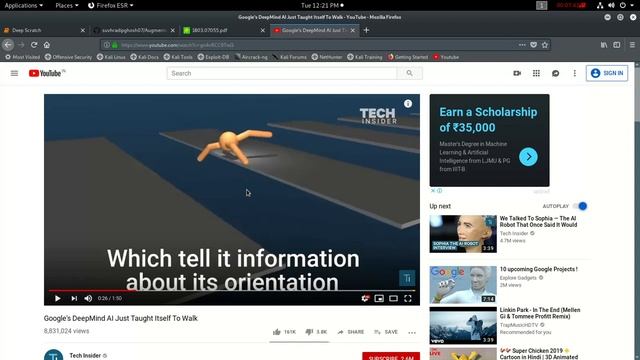Switch to the GitHub Augmented tab
The height and width of the screenshot is (360, 640).
134,30
